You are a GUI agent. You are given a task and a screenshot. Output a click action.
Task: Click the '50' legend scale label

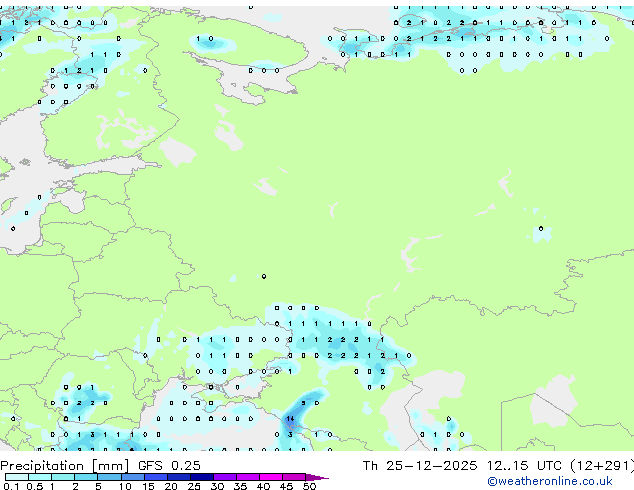(x=310, y=486)
